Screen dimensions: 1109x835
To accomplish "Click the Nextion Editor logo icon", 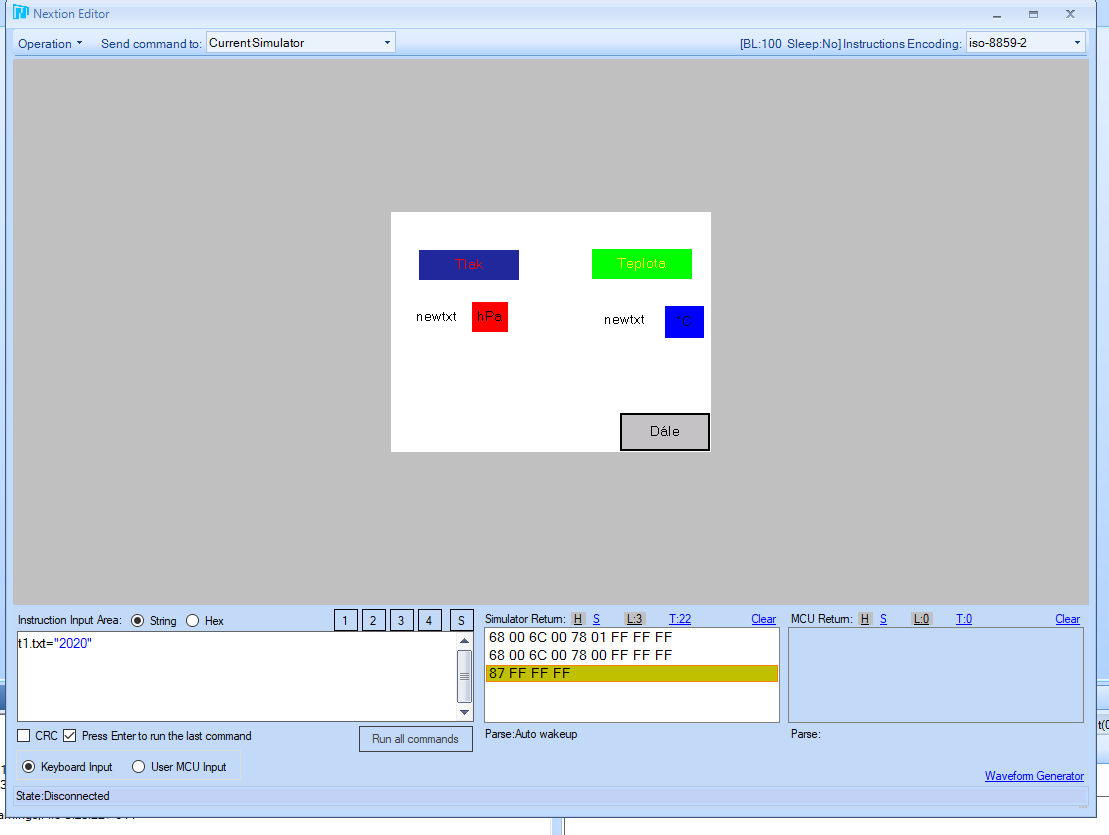I will [x=20, y=14].
